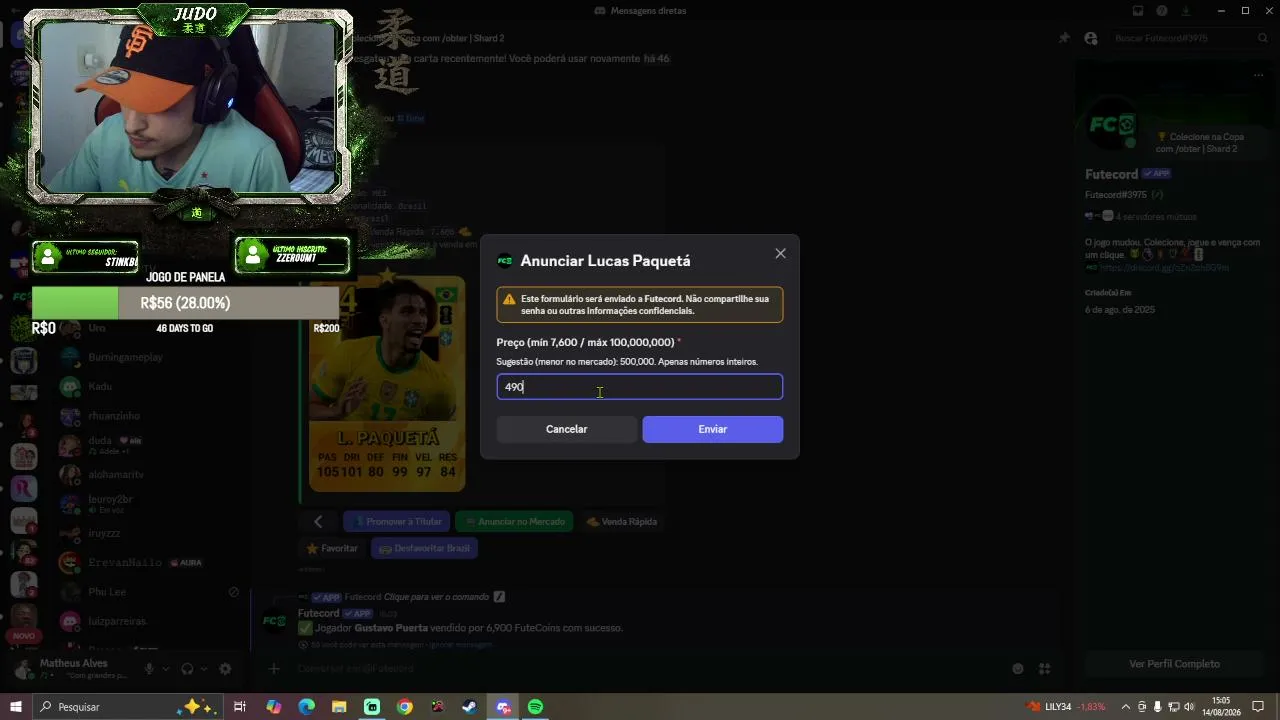Toggle the user profile panel icon
1280x720 pixels.
[1090, 38]
